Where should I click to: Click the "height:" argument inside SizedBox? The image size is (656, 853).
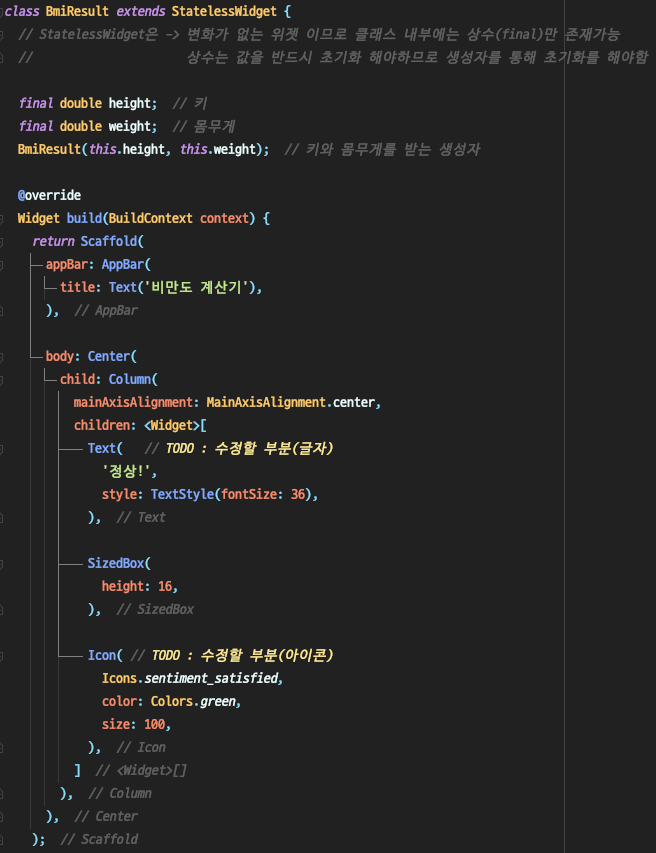click(x=126, y=586)
